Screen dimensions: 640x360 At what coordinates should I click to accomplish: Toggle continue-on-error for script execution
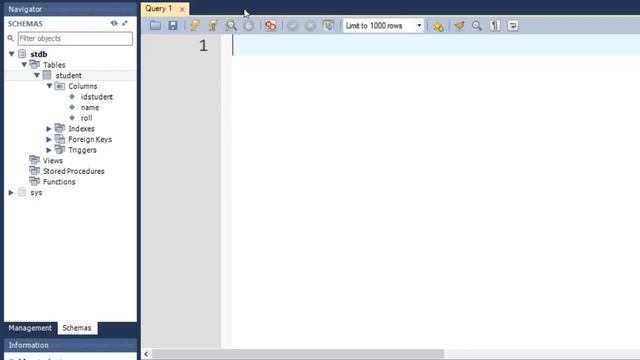271,26
